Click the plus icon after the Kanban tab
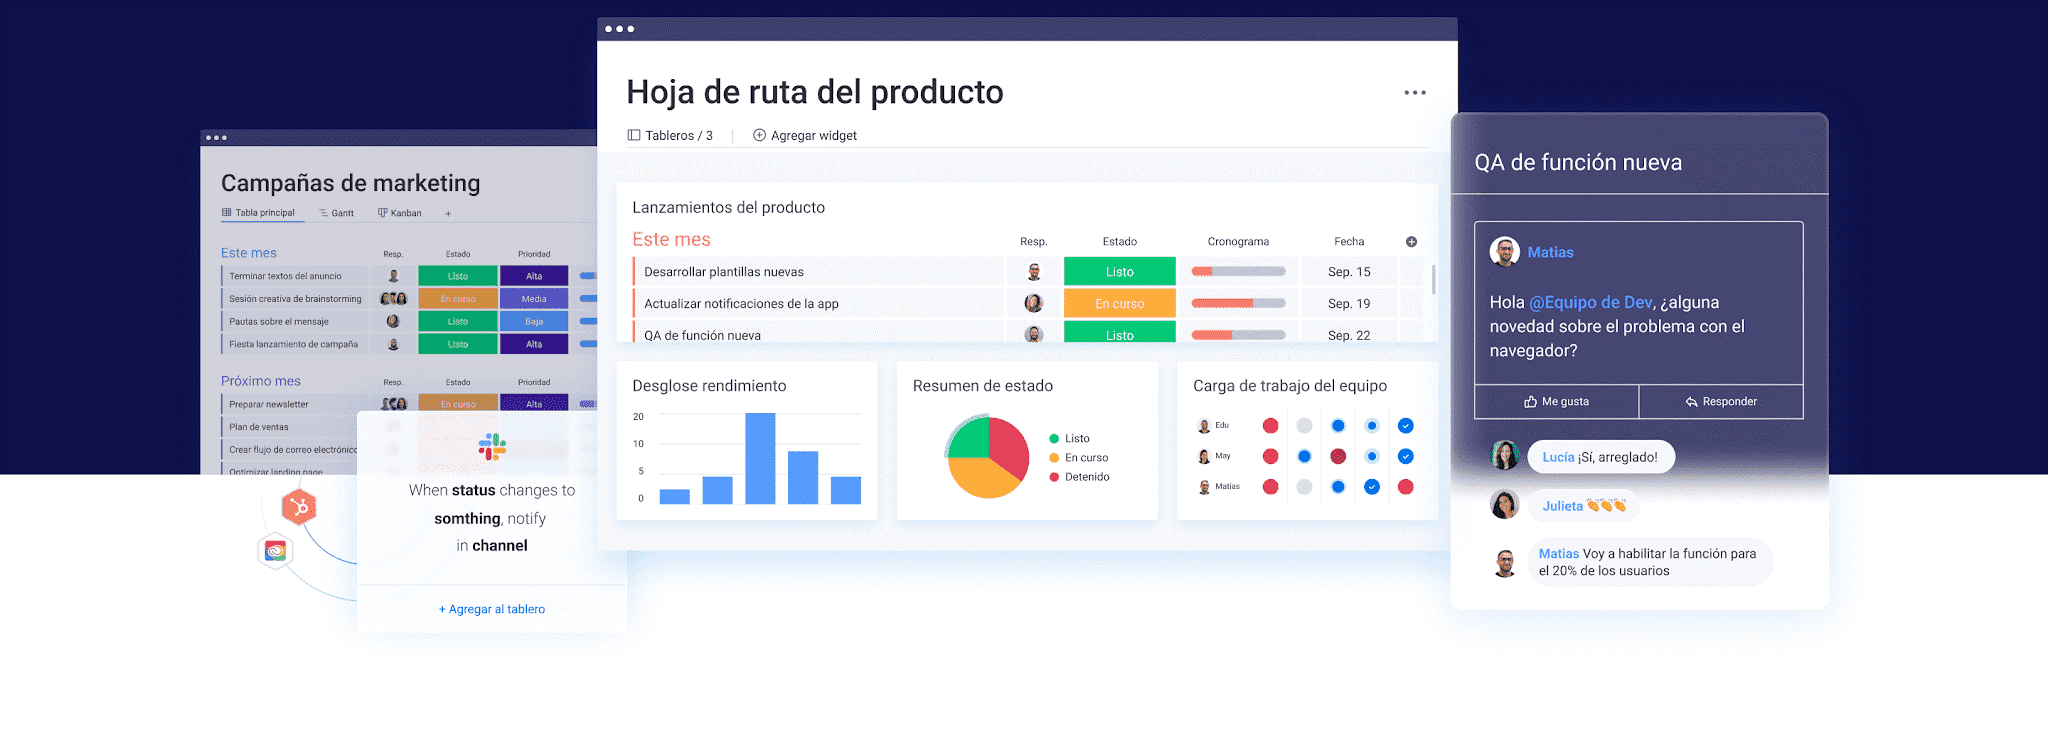 coord(448,213)
